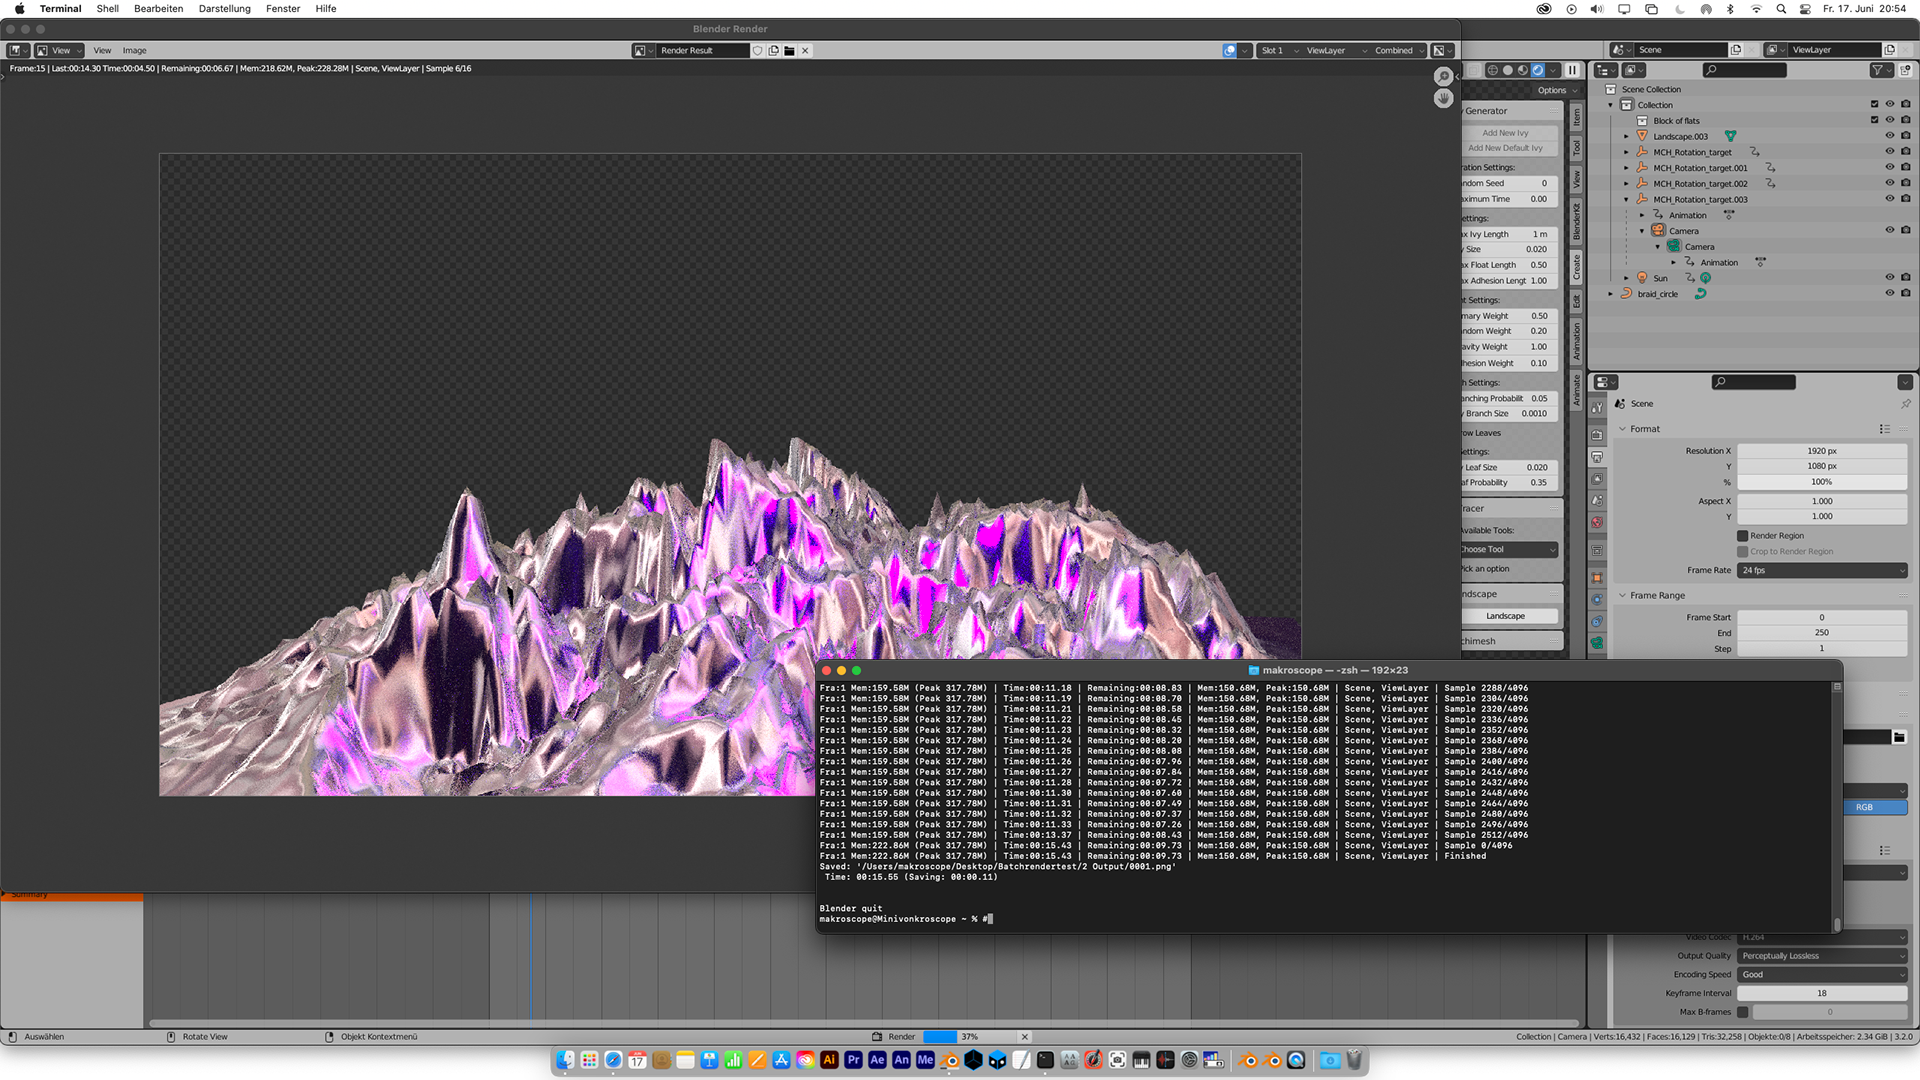This screenshot has height=1080, width=1920.
Task: Select the View Layer properties tab icon
Action: [1597, 479]
